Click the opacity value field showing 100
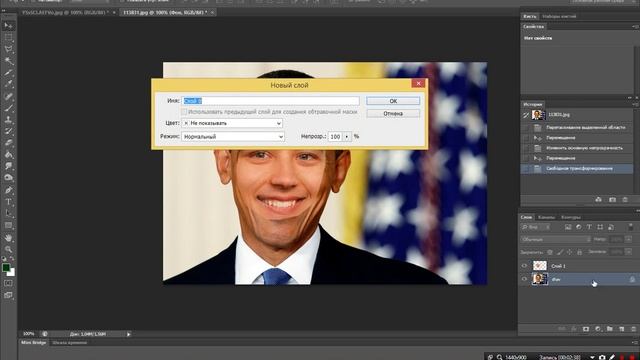Screen dimensions: 640x360 [x=336, y=137]
